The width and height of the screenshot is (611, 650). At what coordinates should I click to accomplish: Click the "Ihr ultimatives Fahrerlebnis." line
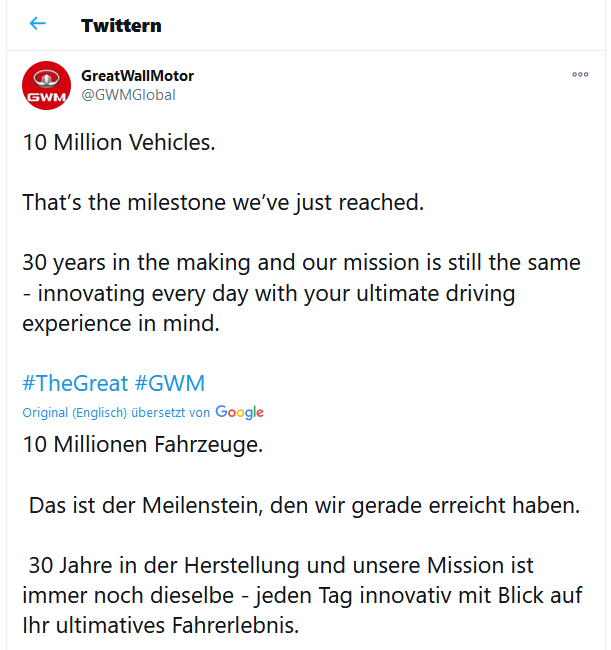(161, 626)
